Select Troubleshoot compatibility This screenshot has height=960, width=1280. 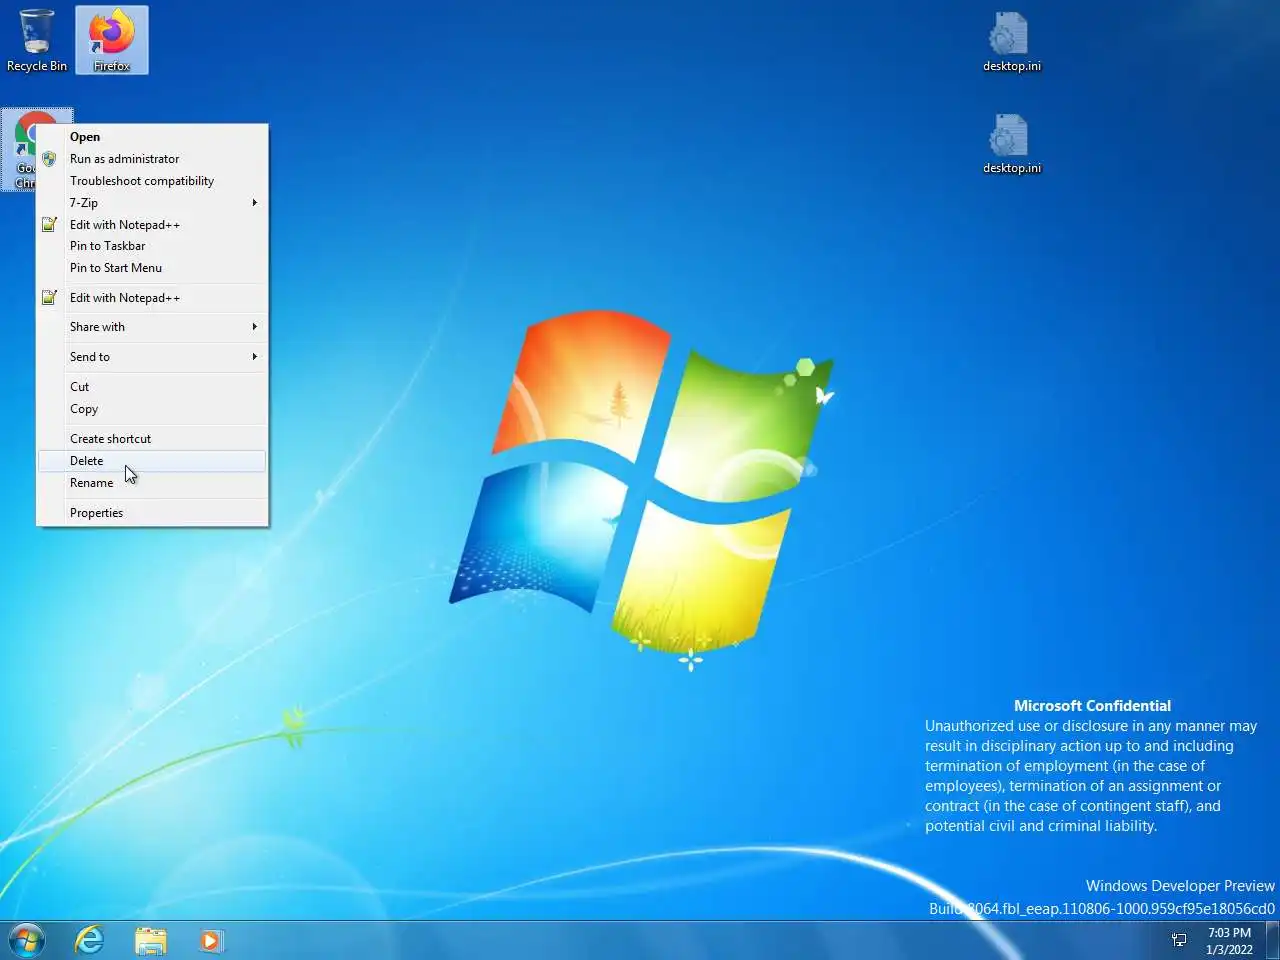coord(152,181)
